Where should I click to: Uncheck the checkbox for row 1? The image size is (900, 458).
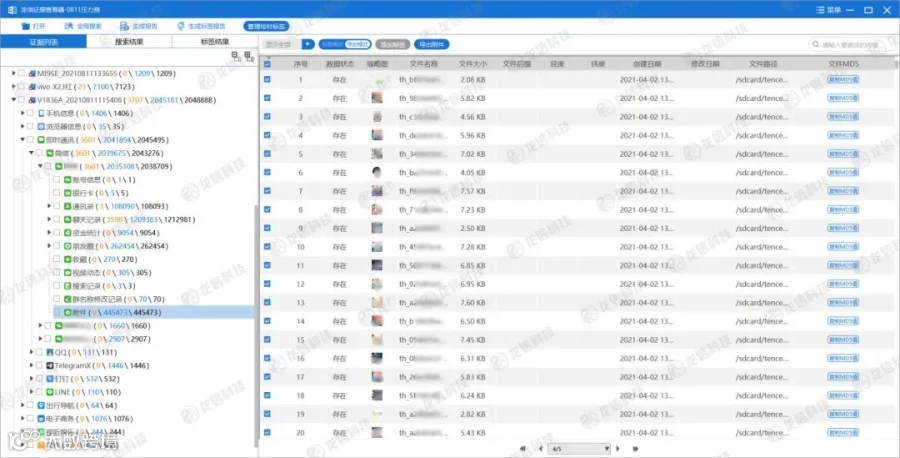(267, 79)
